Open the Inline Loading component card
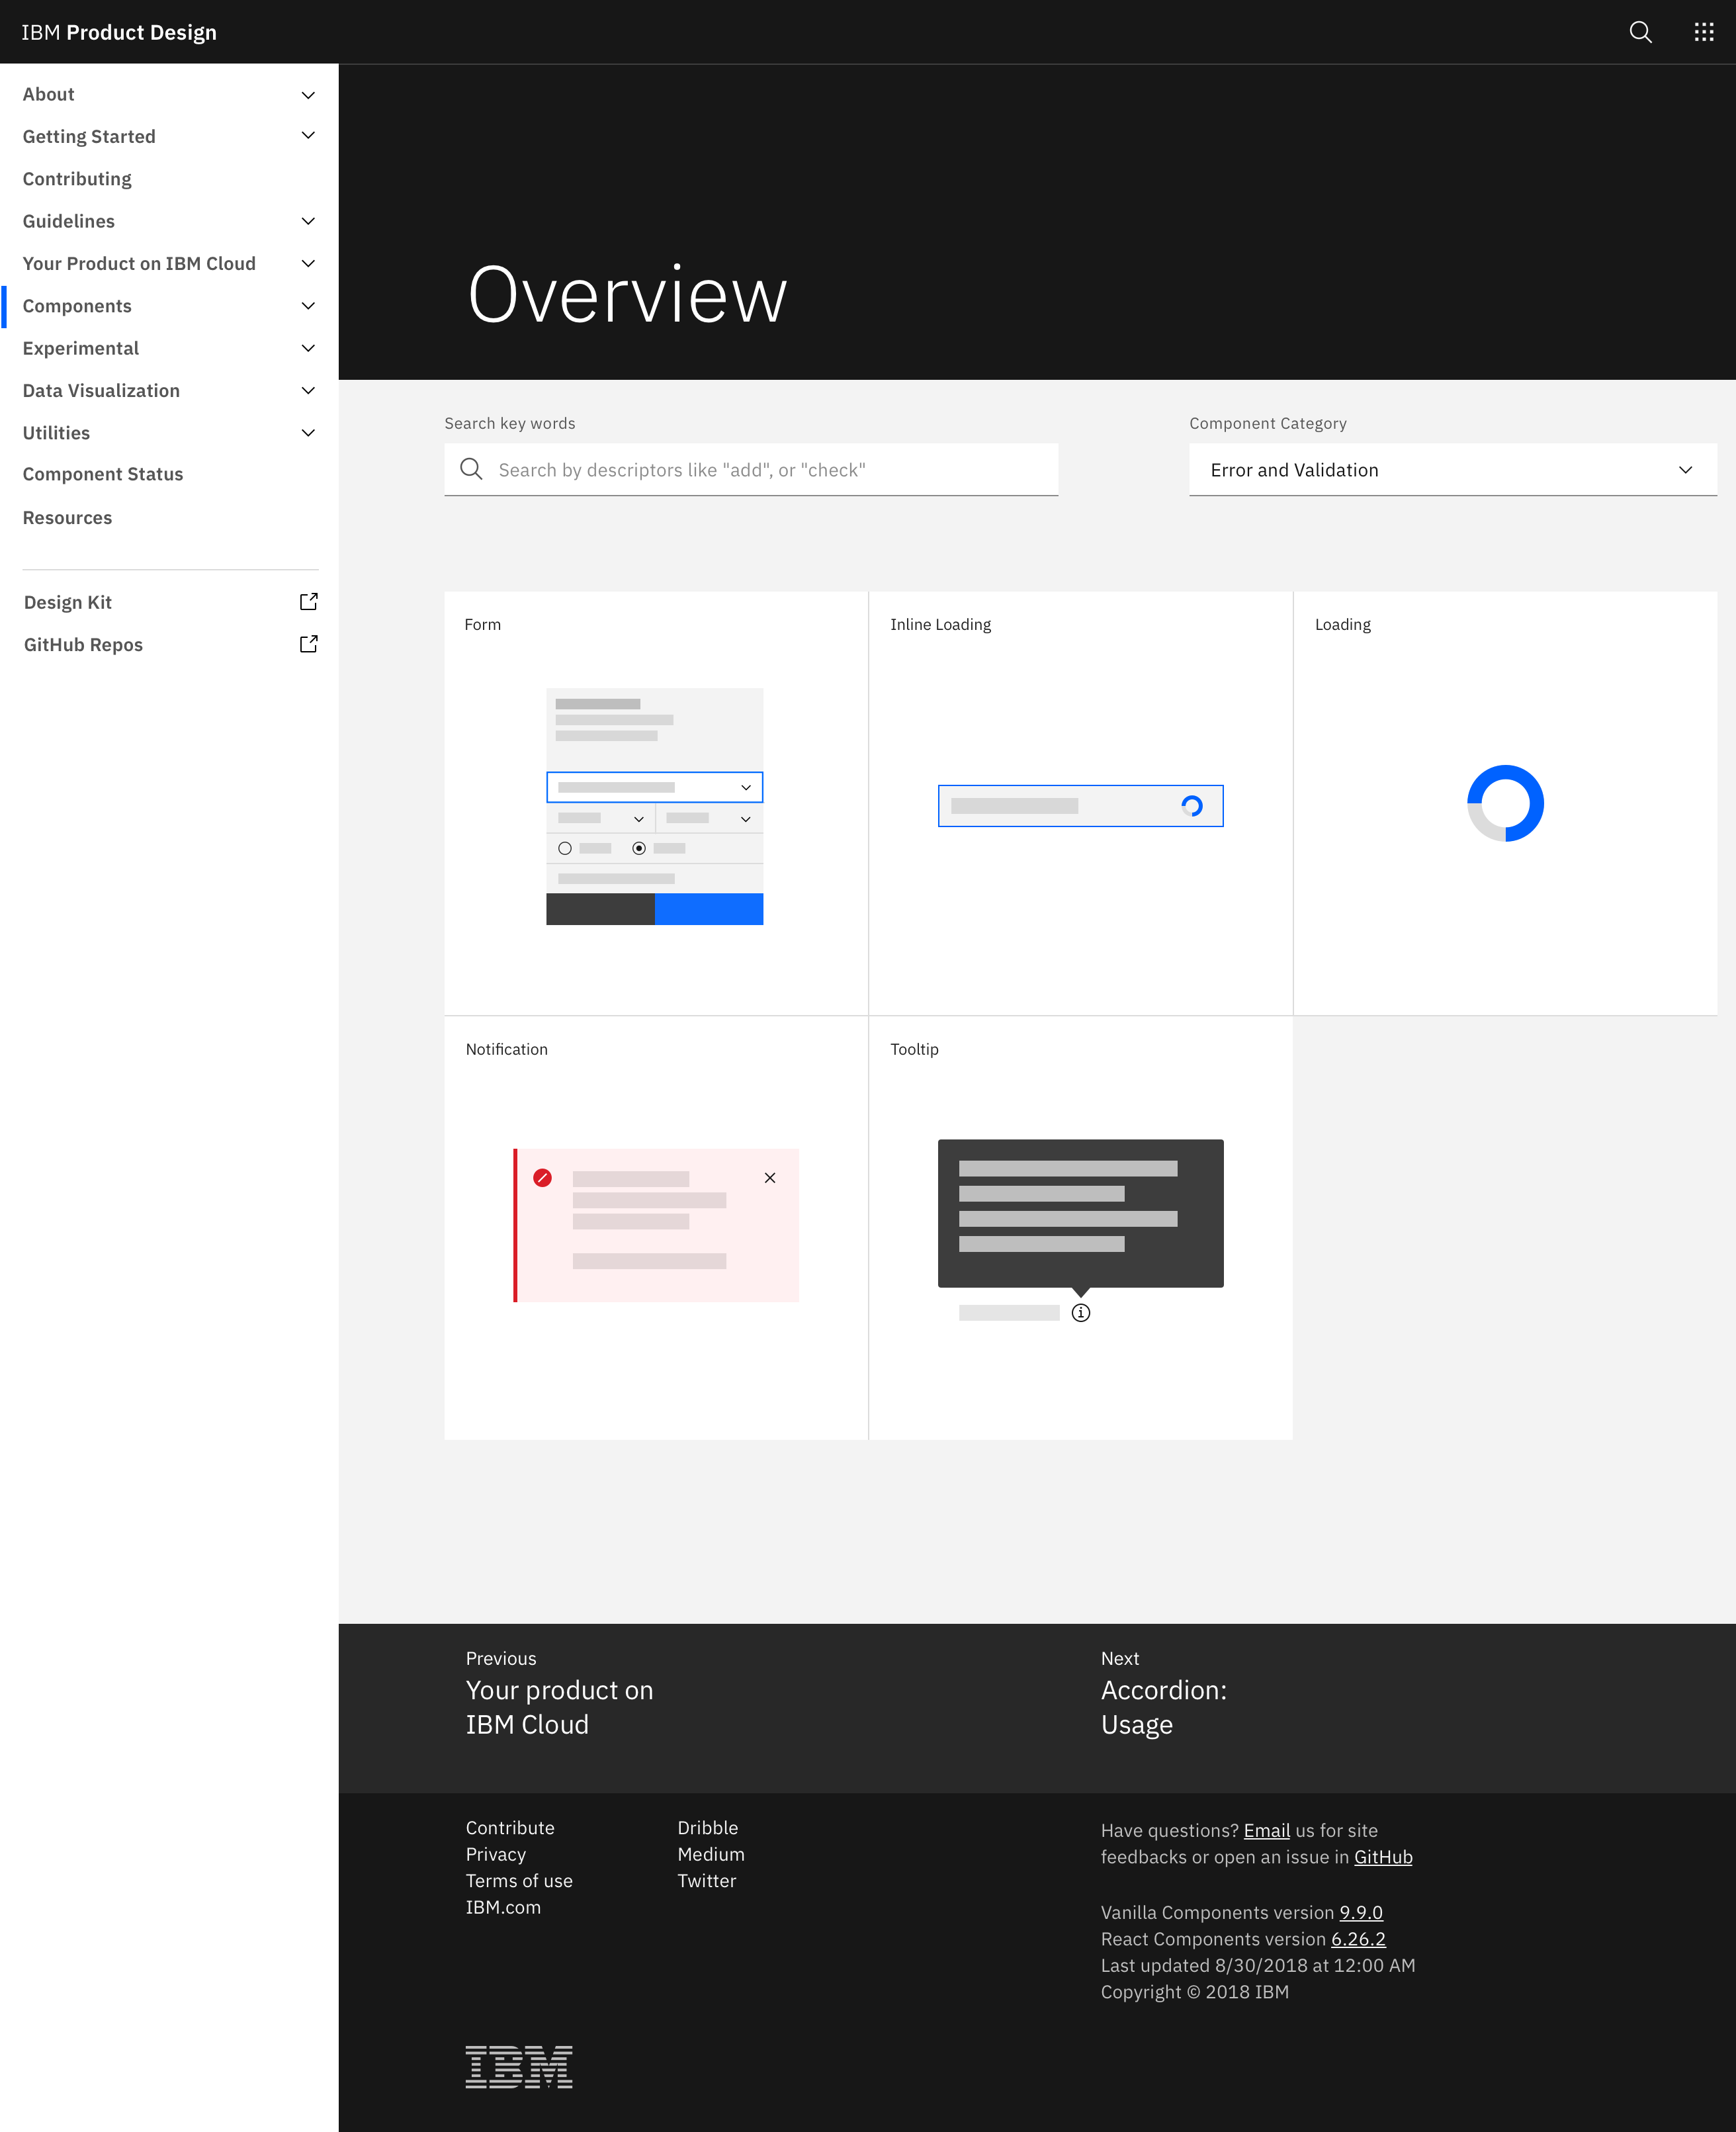The height and width of the screenshot is (2132, 1736). click(x=1080, y=803)
